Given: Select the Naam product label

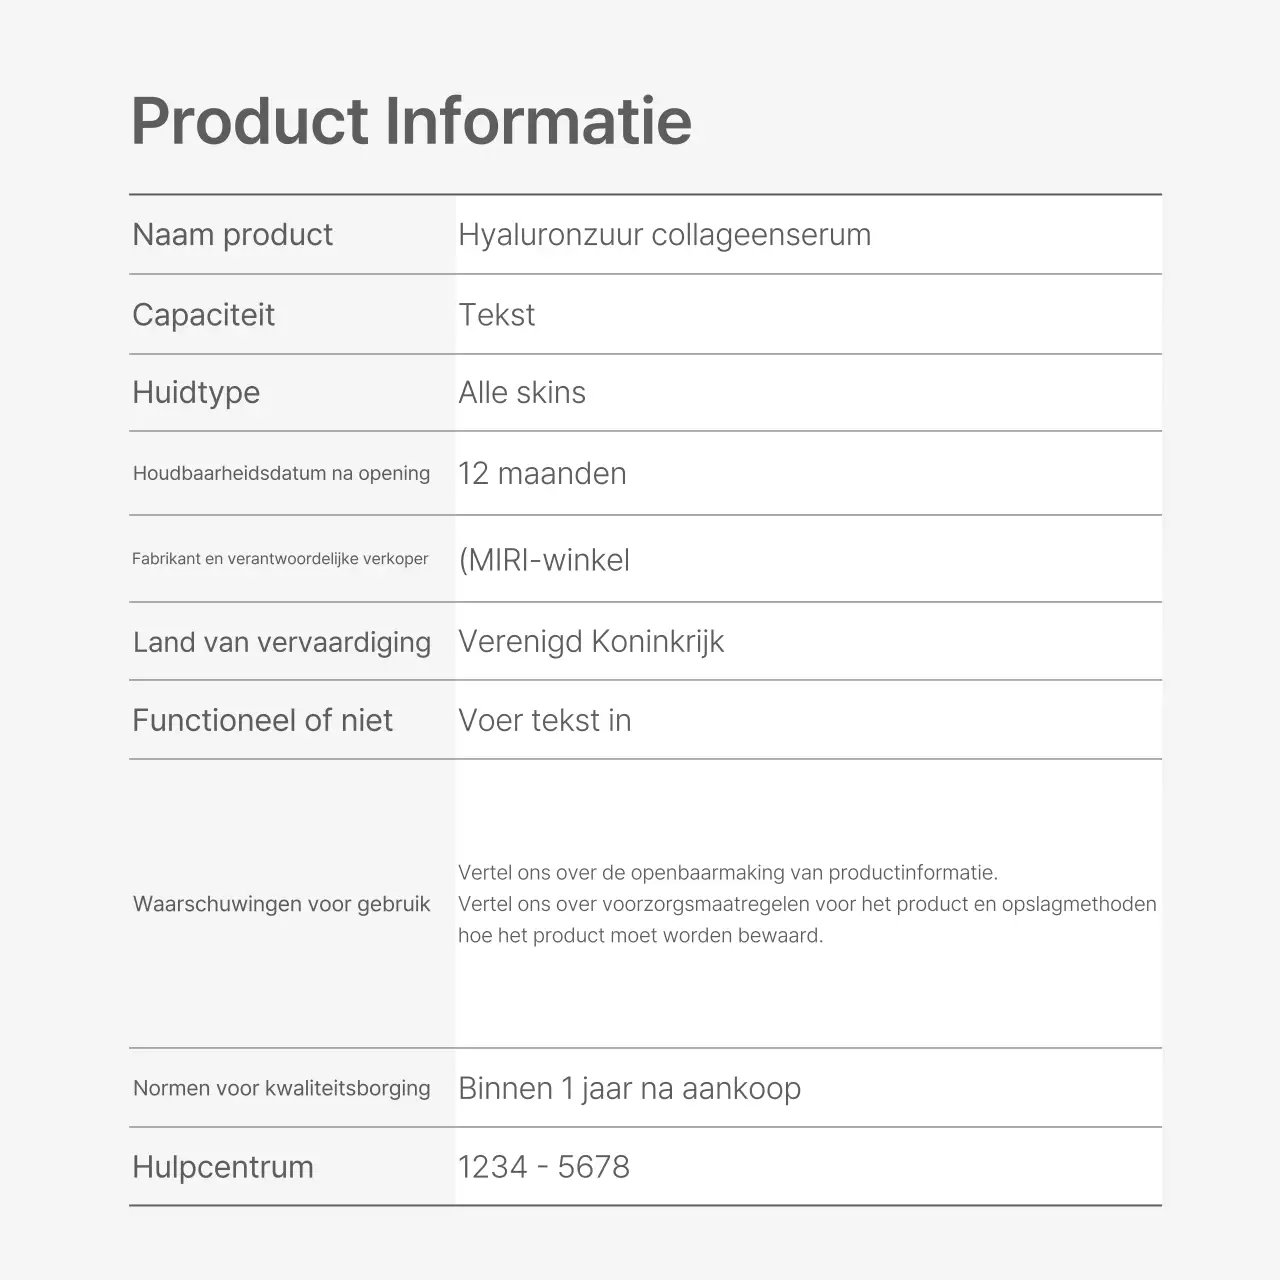Looking at the screenshot, I should coord(232,235).
